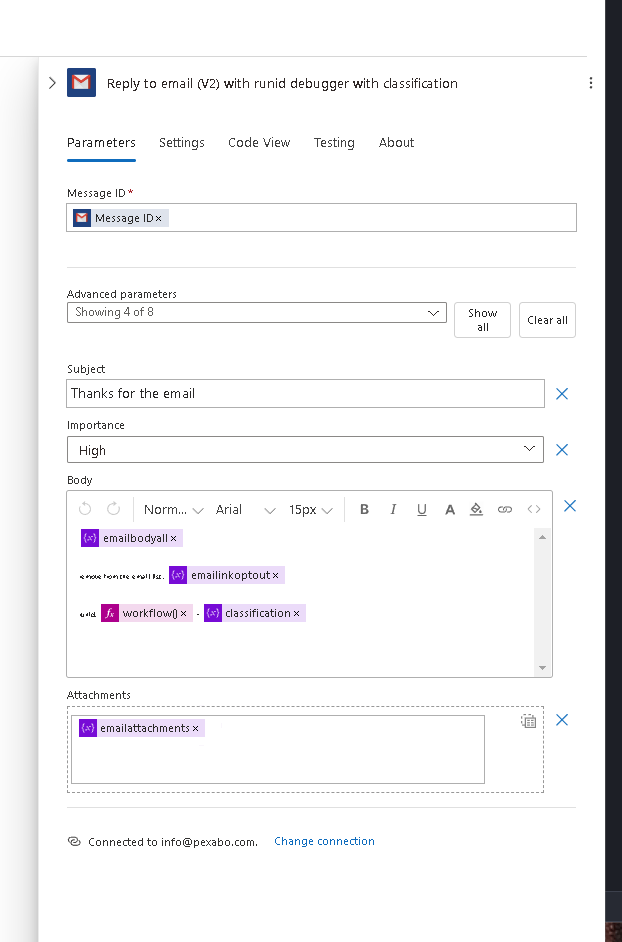Image resolution: width=622 pixels, height=942 pixels.
Task: Click the body editor scroll up arrow
Action: (x=543, y=537)
